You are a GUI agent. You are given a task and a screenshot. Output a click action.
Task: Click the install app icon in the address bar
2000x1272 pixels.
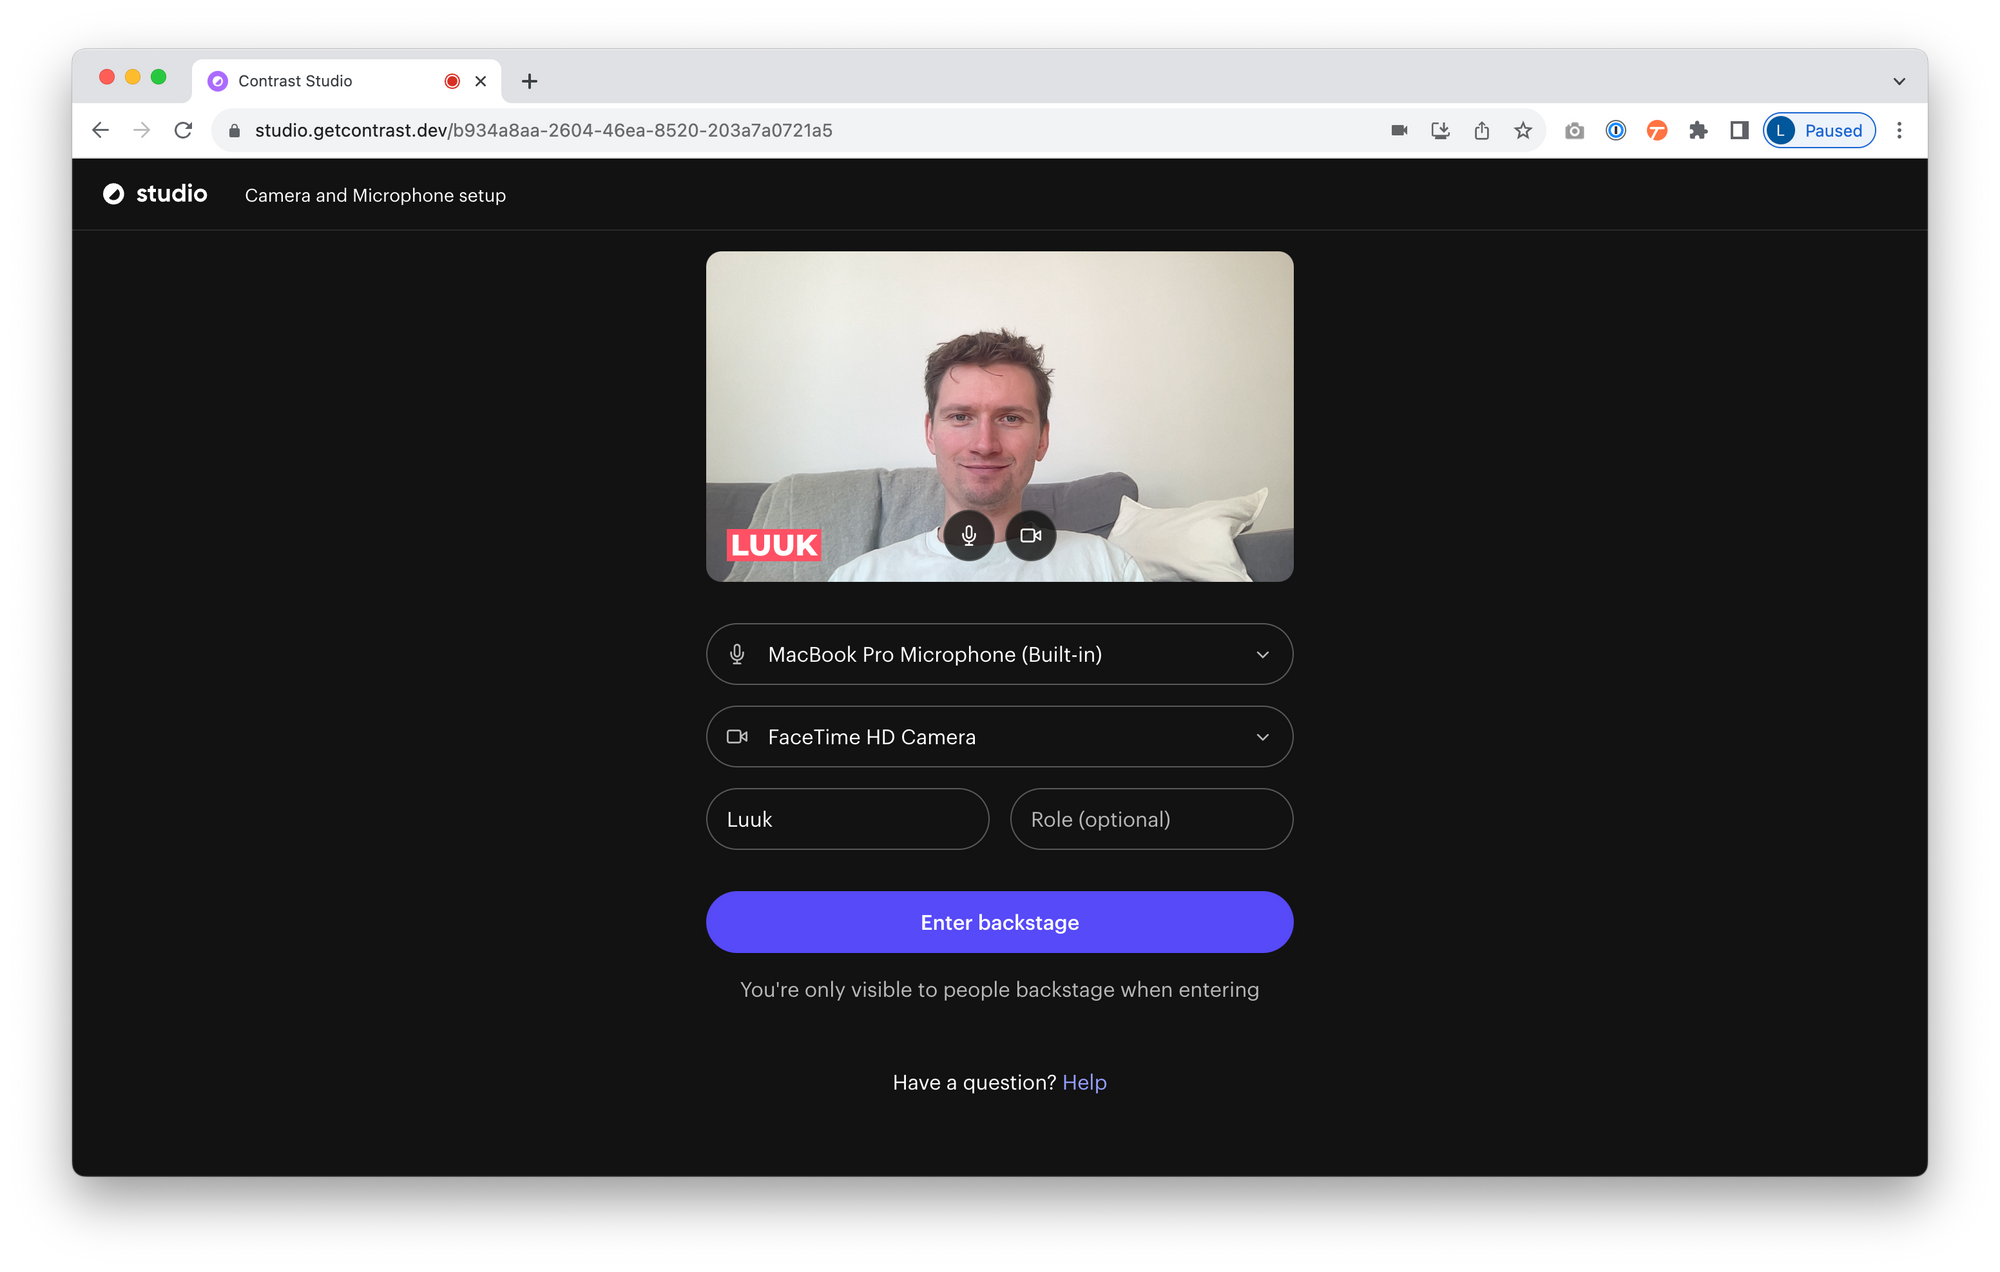tap(1440, 130)
